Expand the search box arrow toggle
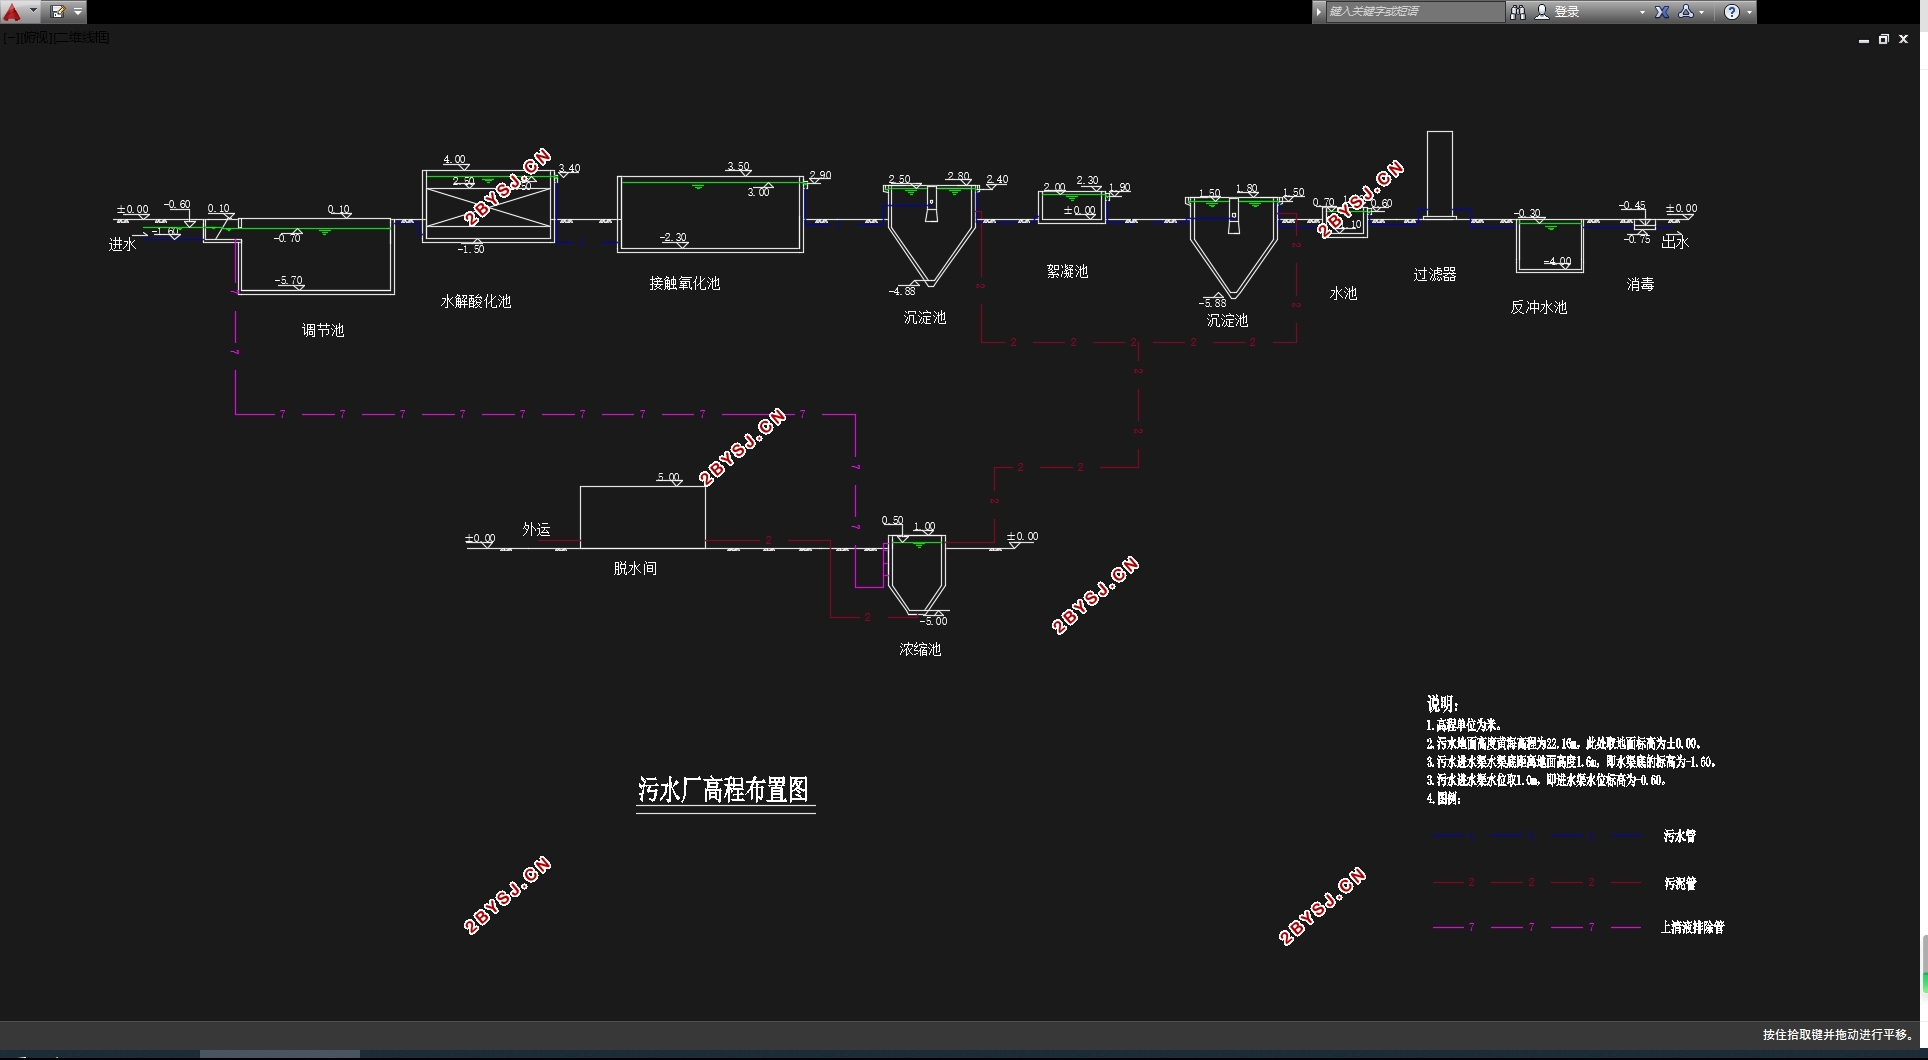This screenshot has height=1060, width=1928. (1319, 12)
